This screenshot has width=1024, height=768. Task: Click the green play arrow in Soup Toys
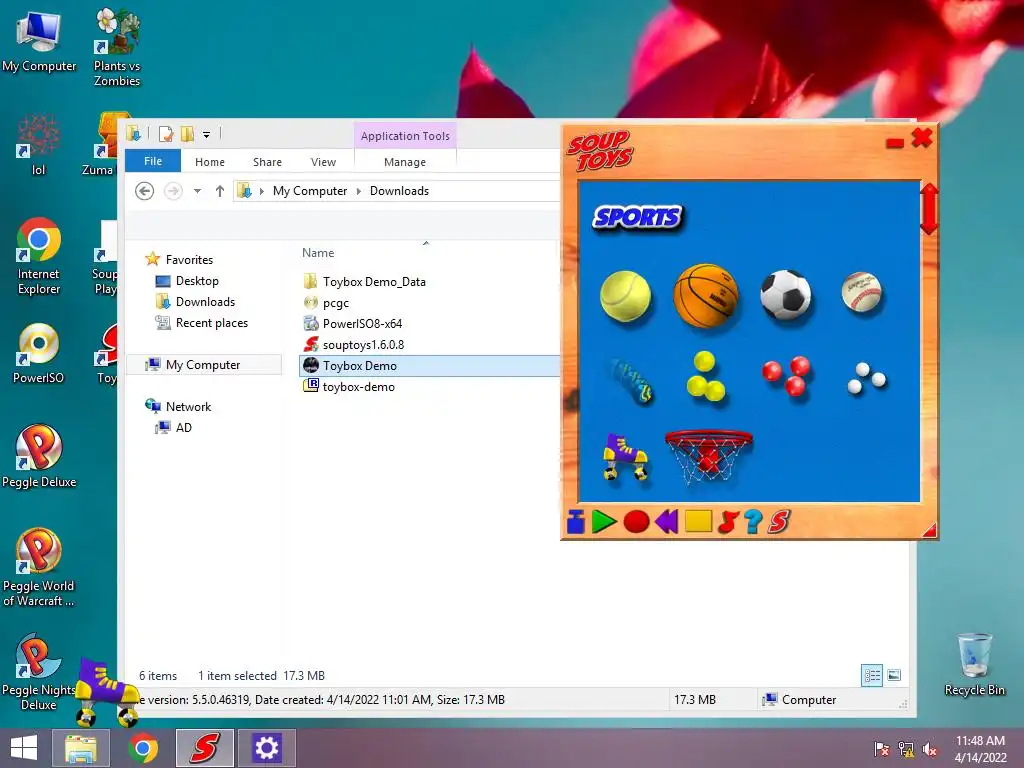pos(603,522)
